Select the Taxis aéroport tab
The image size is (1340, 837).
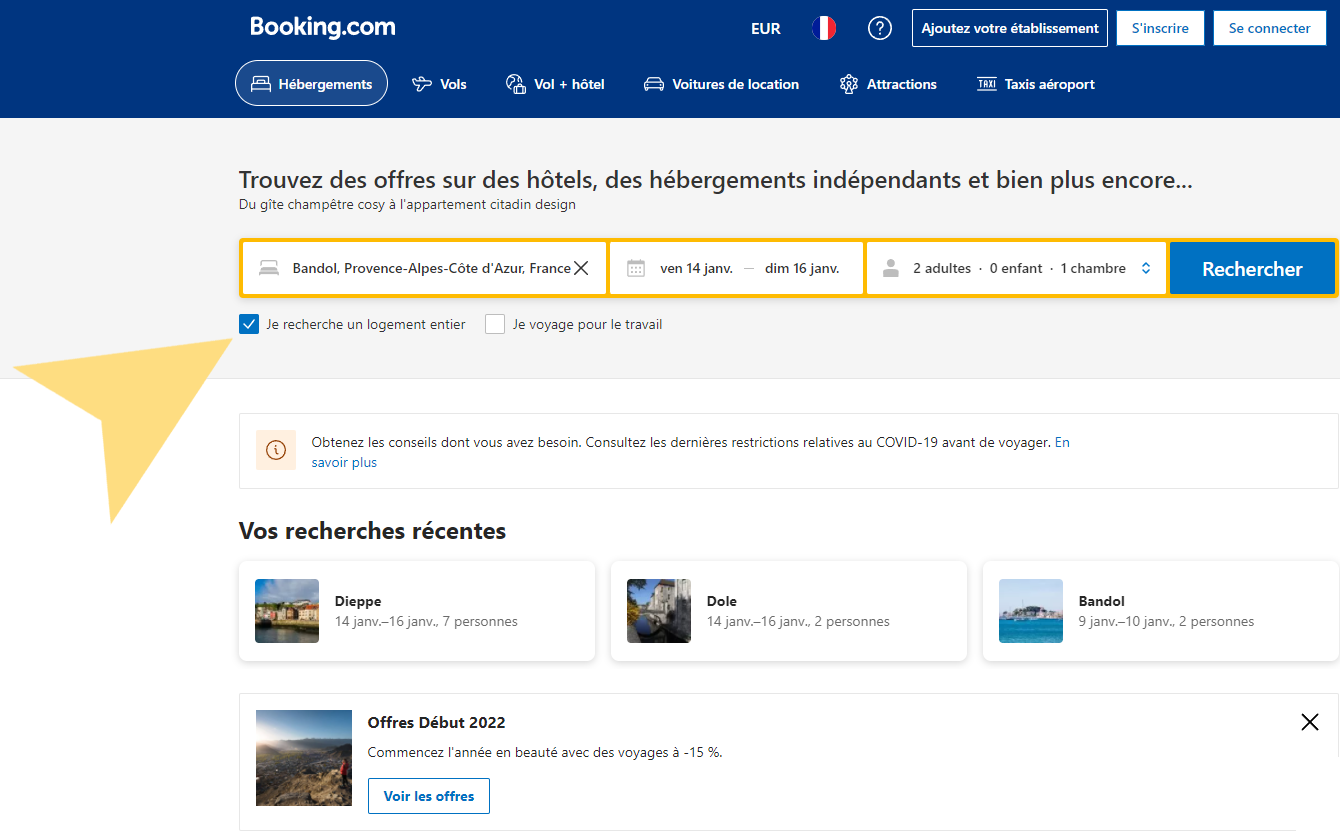click(x=1035, y=84)
